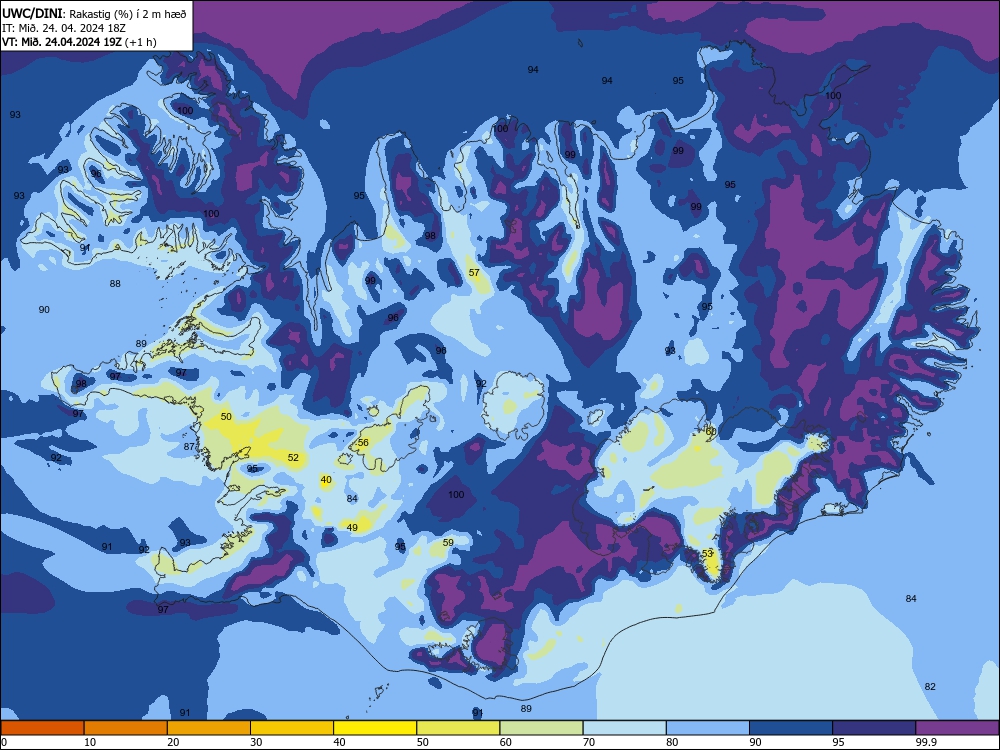Click the legend scale label '30'
Screen dimensions: 1000x750
pyautogui.click(x=256, y=742)
